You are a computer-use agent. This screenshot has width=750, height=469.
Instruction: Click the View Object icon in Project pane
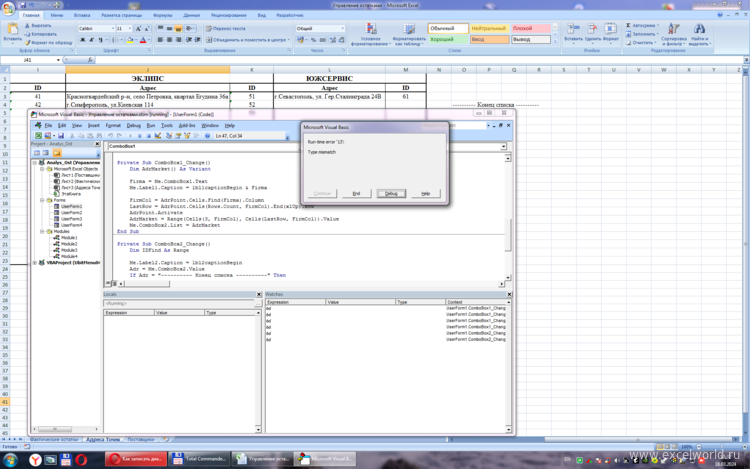coord(45,153)
